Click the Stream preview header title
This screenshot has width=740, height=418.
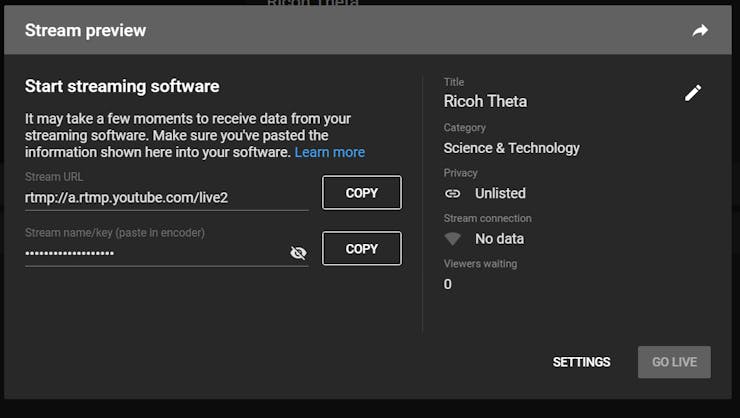(x=85, y=30)
